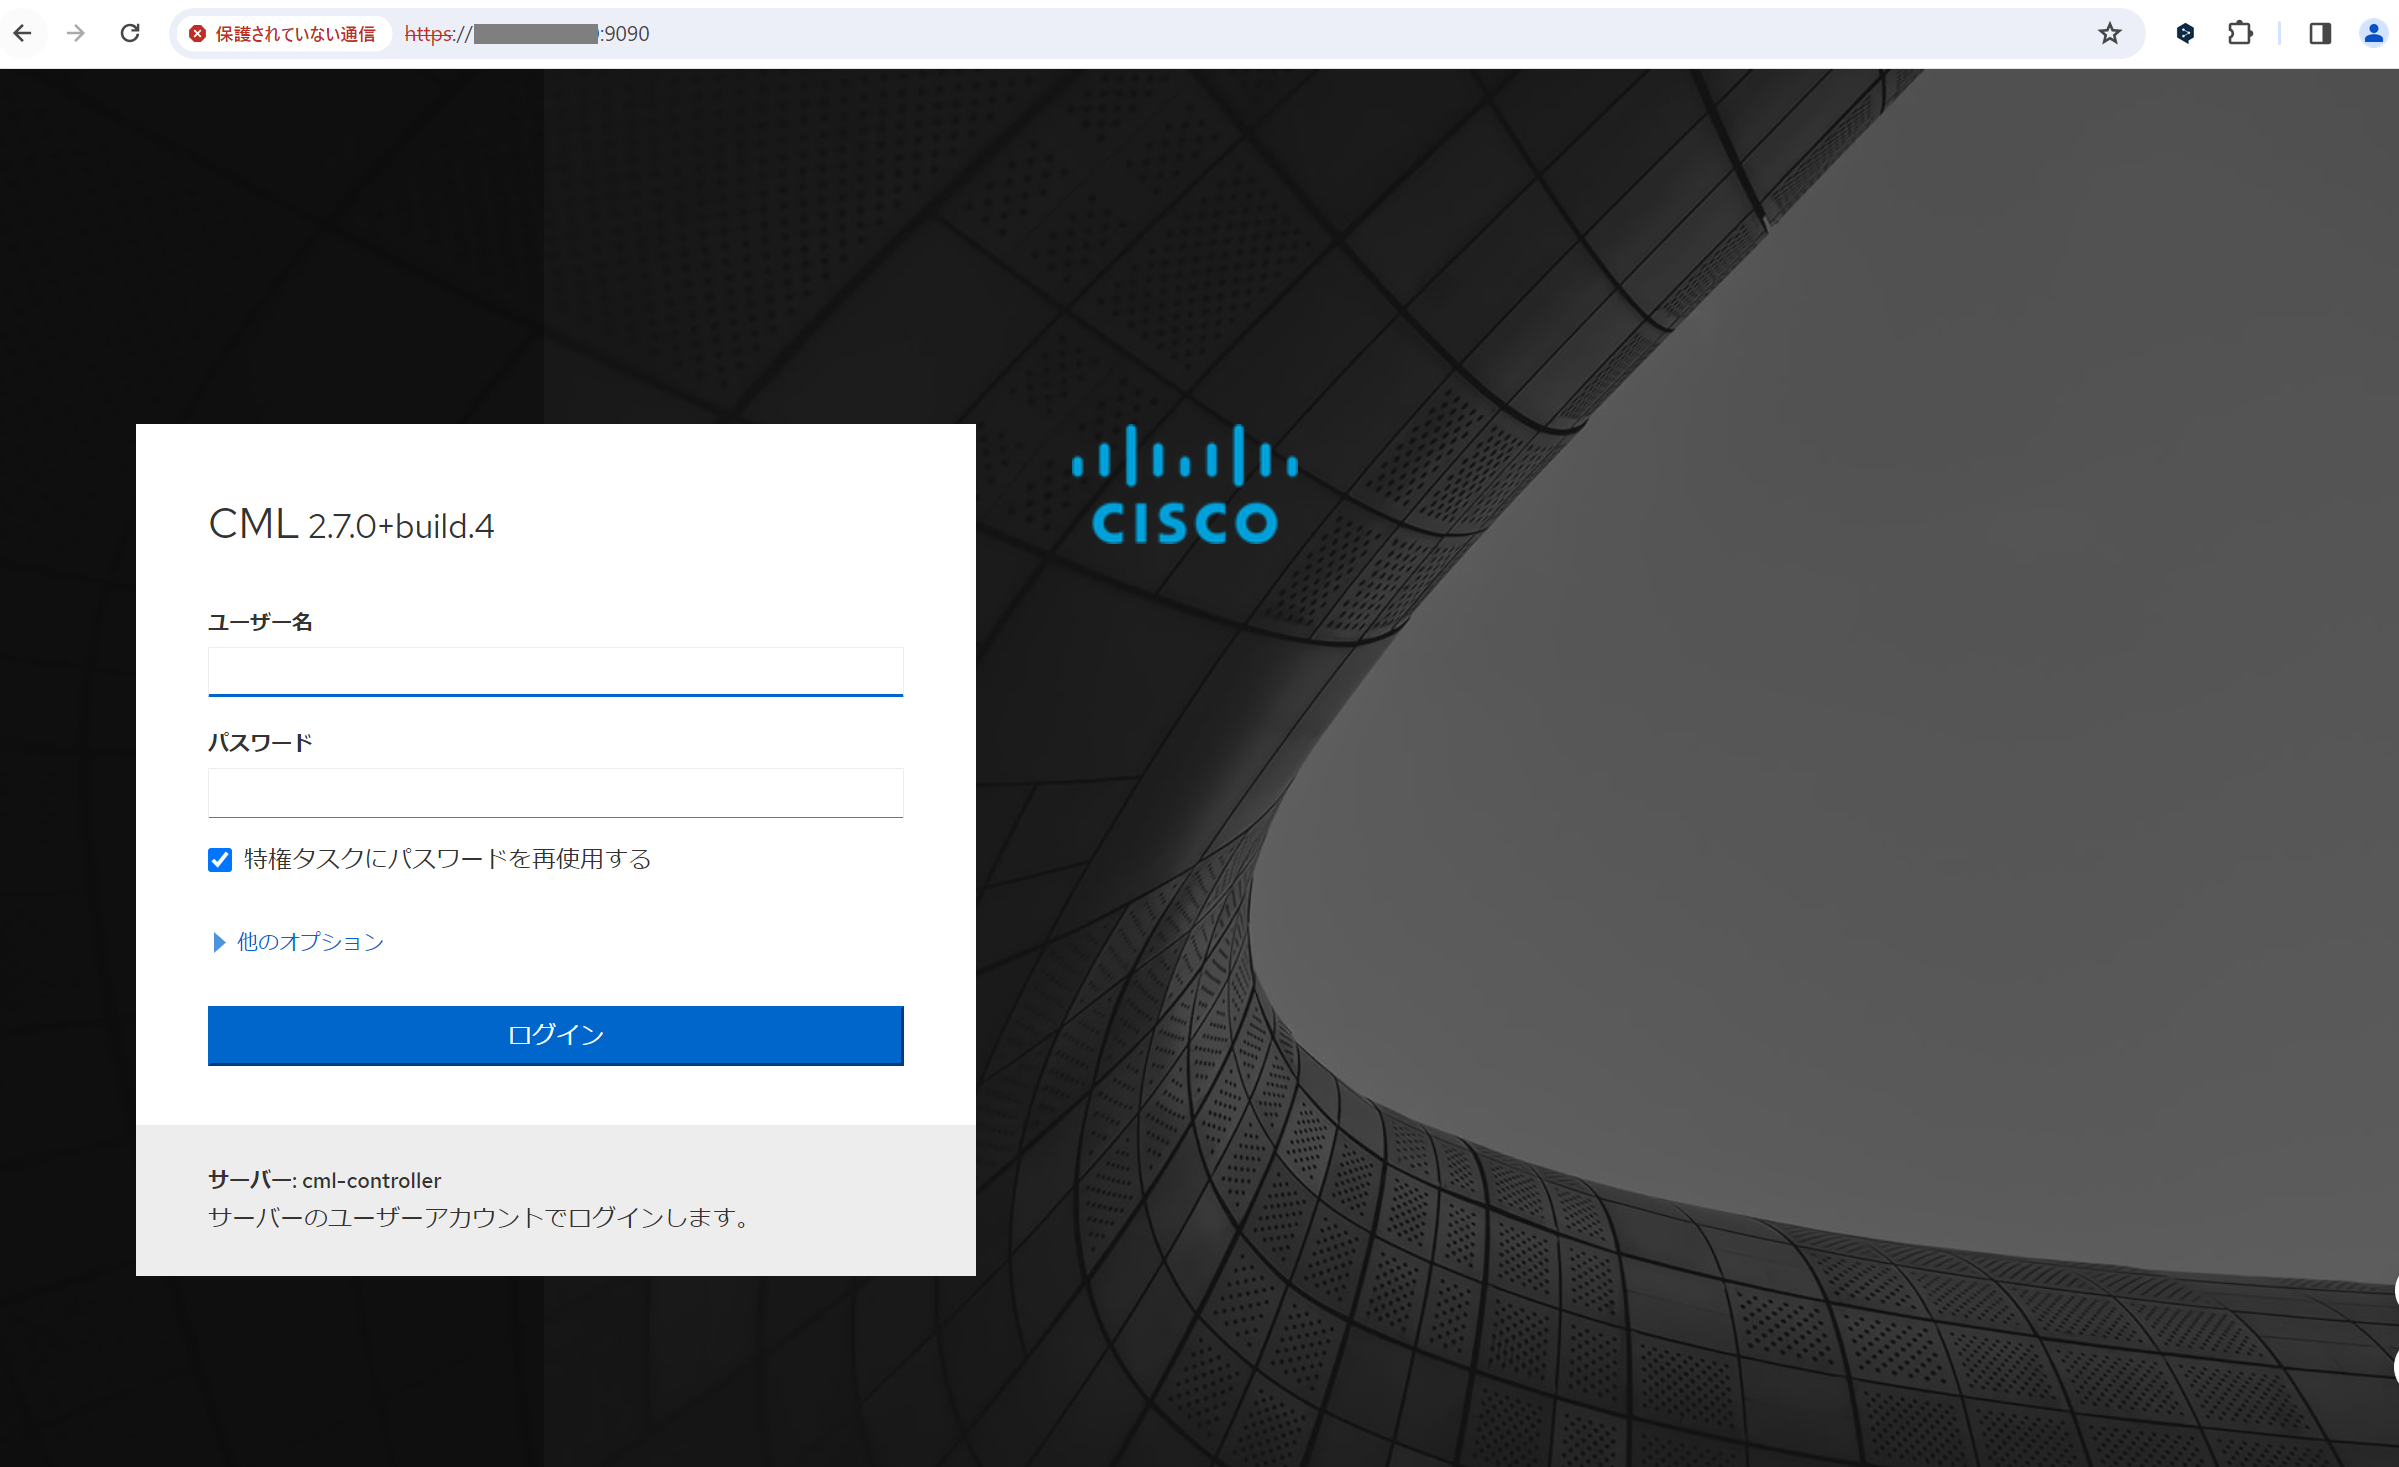Open the browser side panel icon
Screen dimensions: 2399x1467
click(x=2320, y=33)
